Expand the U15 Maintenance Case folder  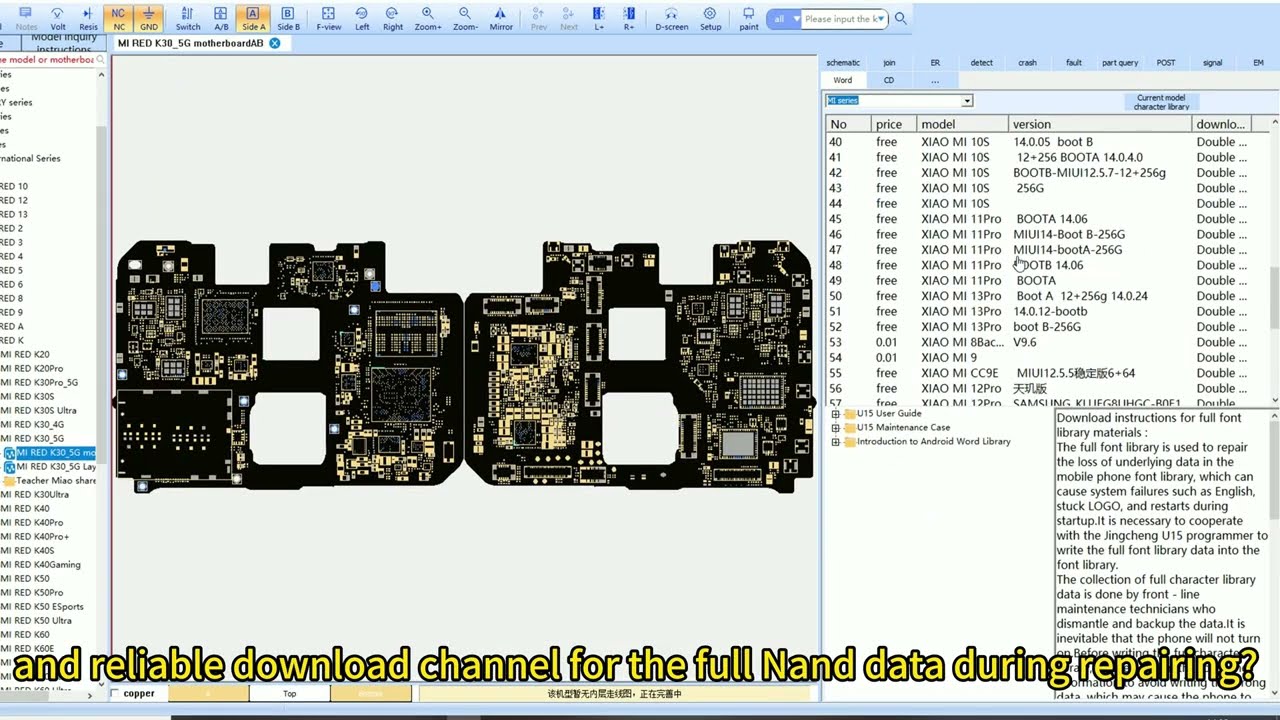[836, 427]
